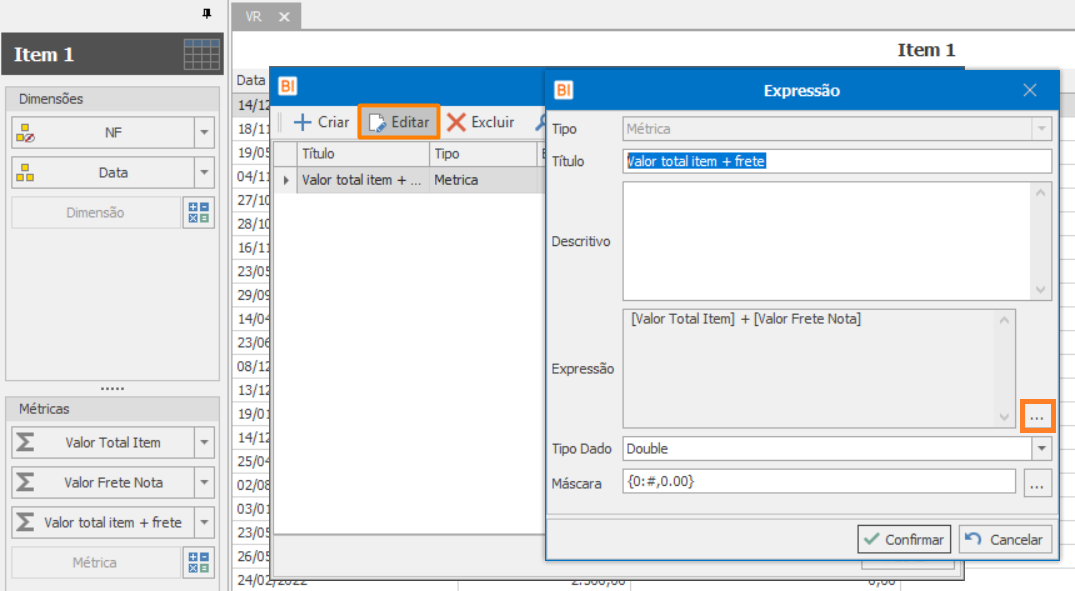1075x591 pixels.
Task: Click into the Descritivo text area
Action: 827,241
